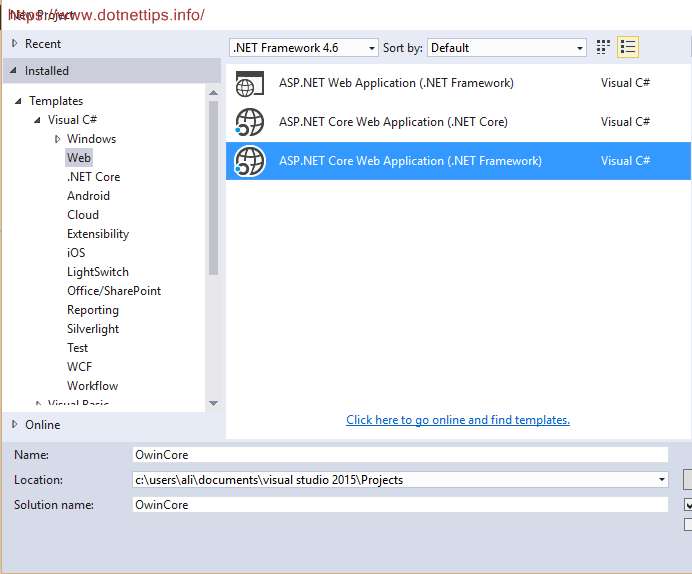Toggle the checked checkbox beside Solution name
Image resolution: width=692 pixels, height=574 pixels.
(688, 504)
